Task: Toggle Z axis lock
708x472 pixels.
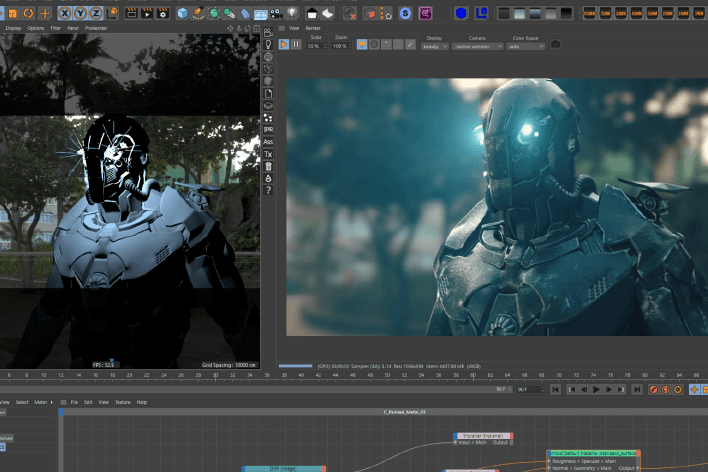Action: coord(96,14)
